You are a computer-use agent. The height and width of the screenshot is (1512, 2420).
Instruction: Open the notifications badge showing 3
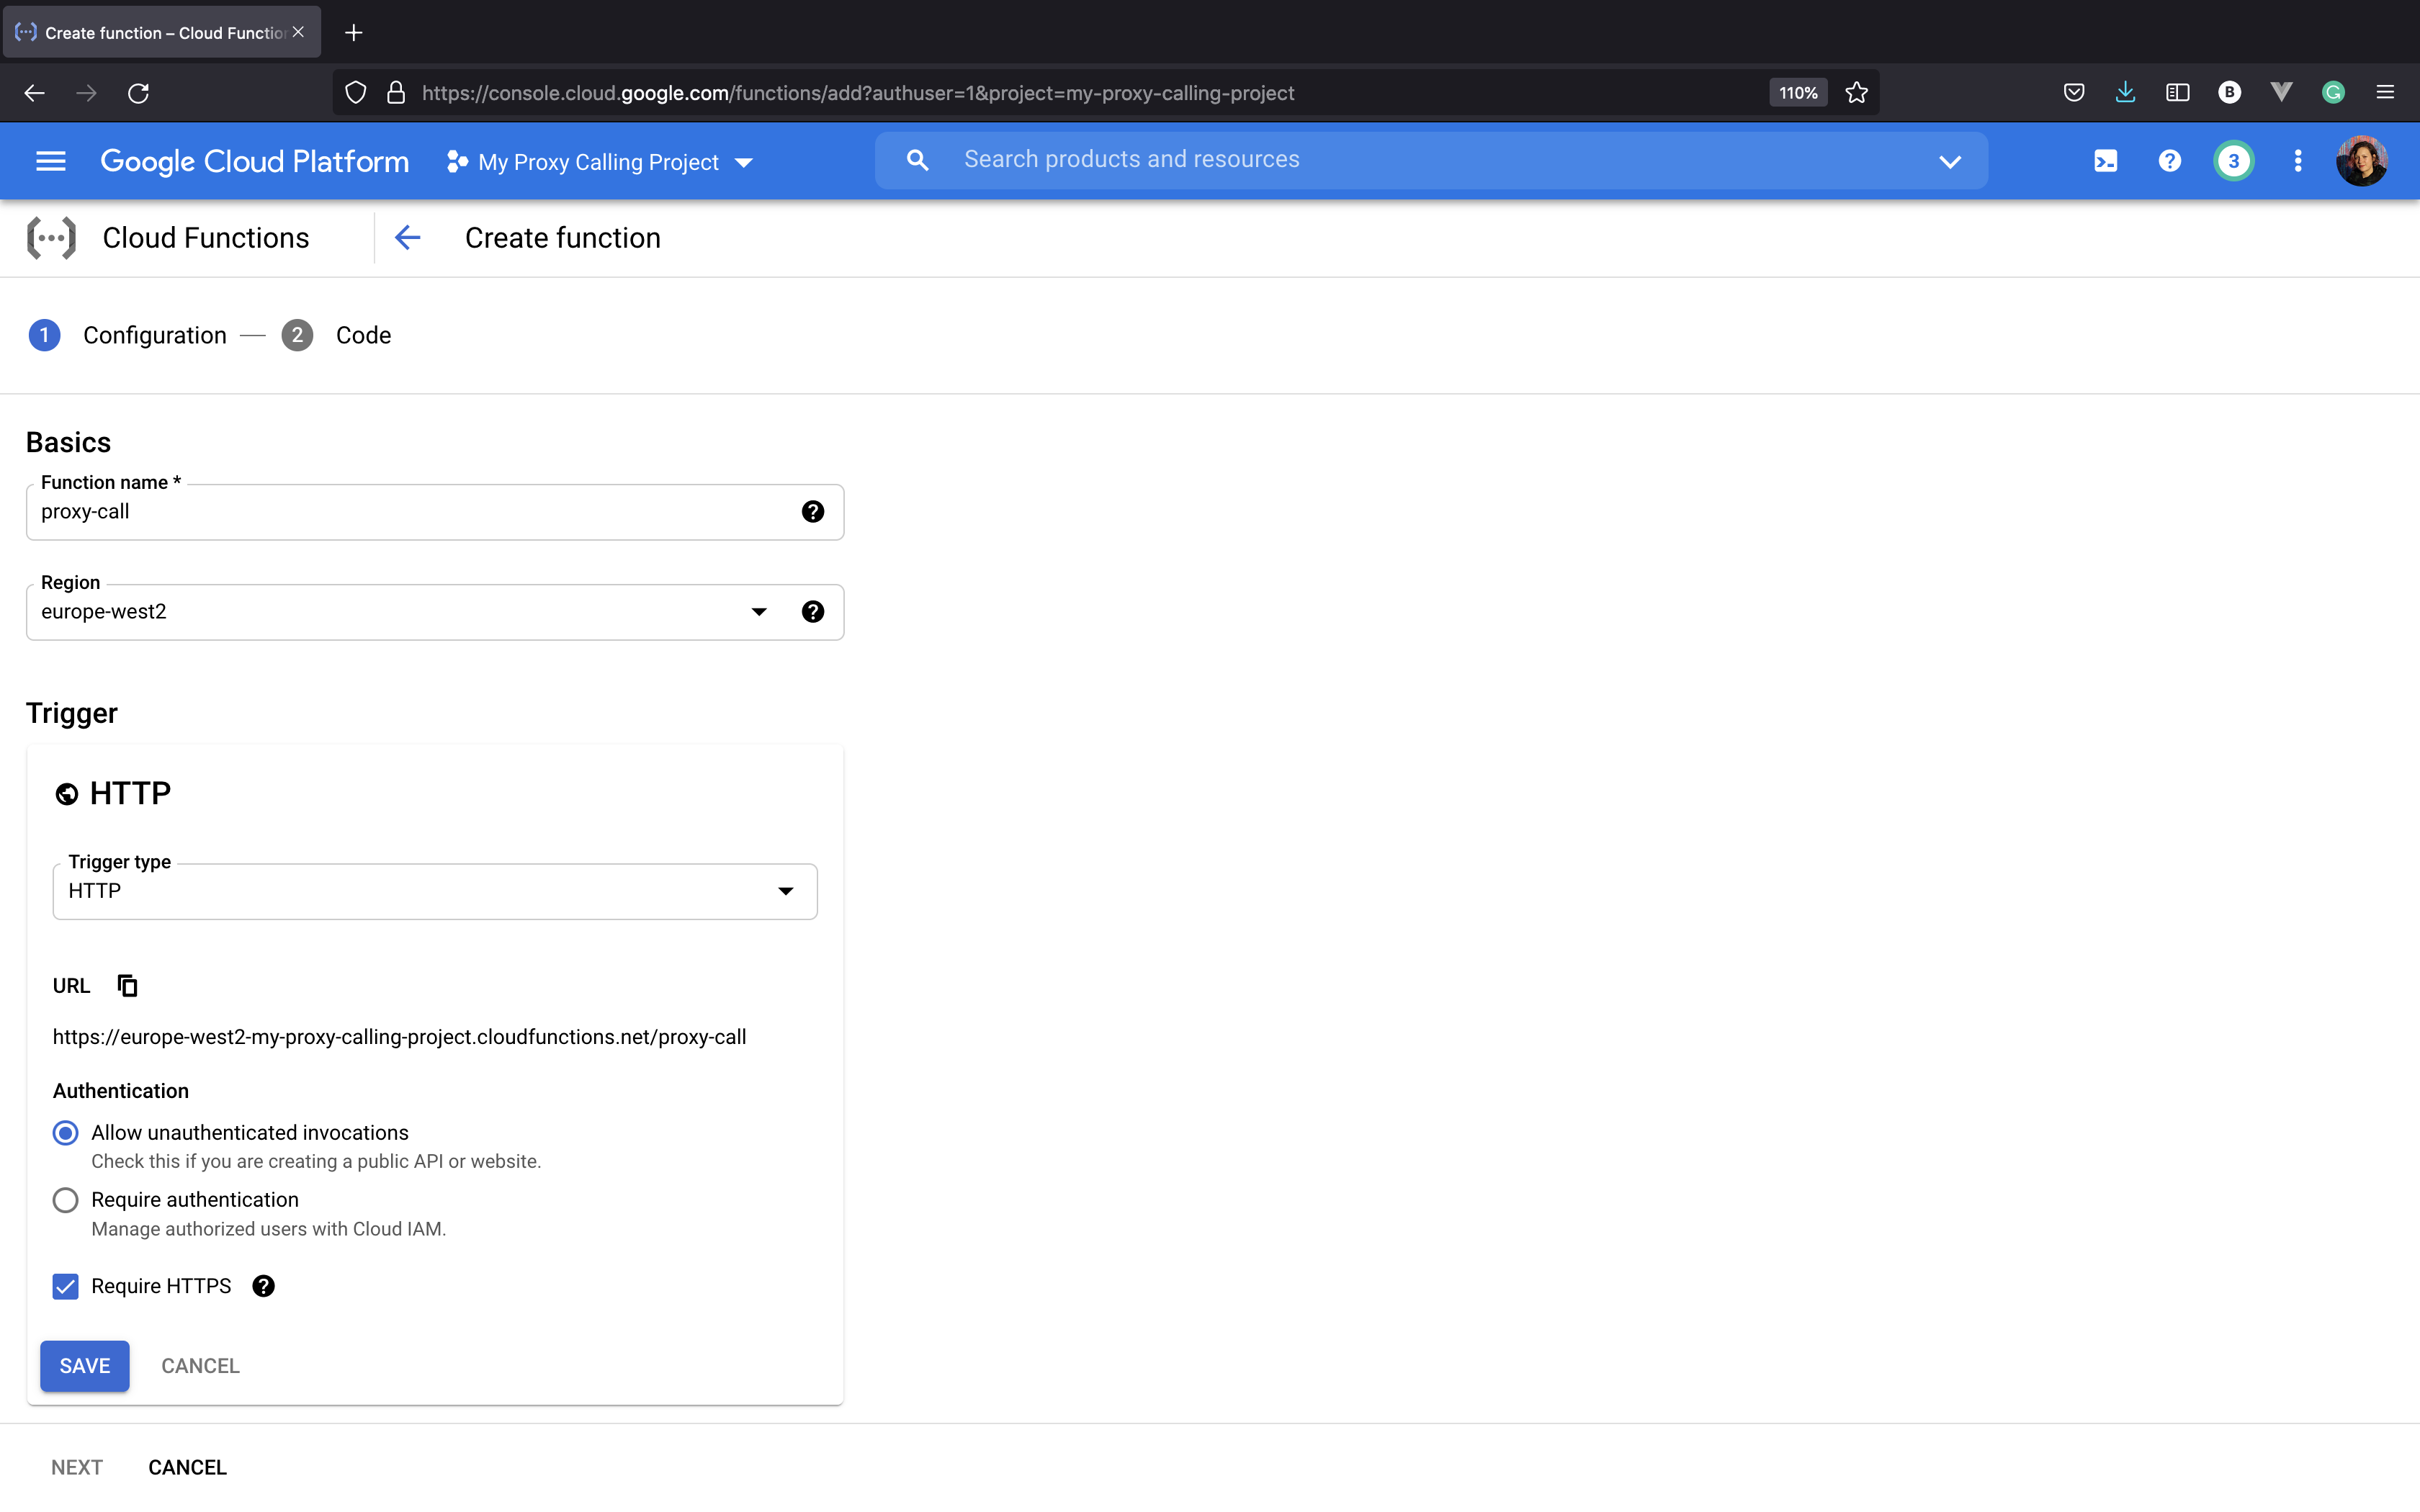(x=2234, y=161)
